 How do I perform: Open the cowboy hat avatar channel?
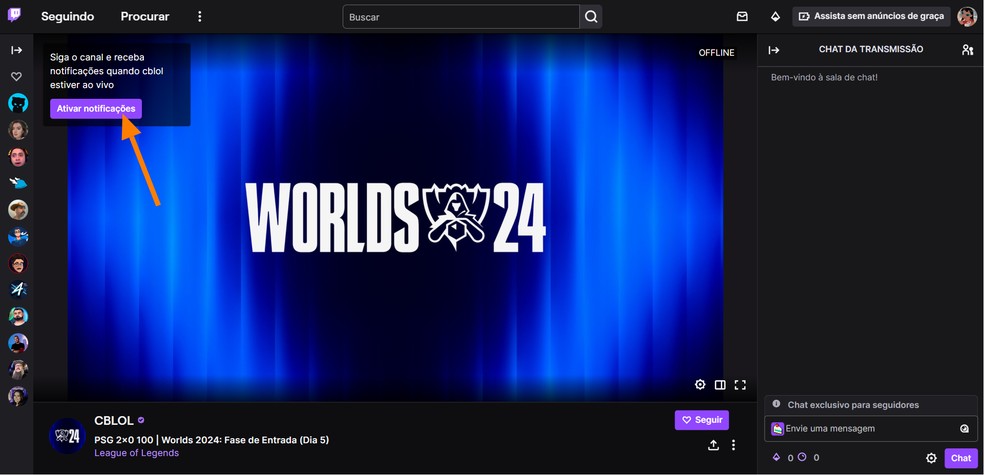point(18,210)
